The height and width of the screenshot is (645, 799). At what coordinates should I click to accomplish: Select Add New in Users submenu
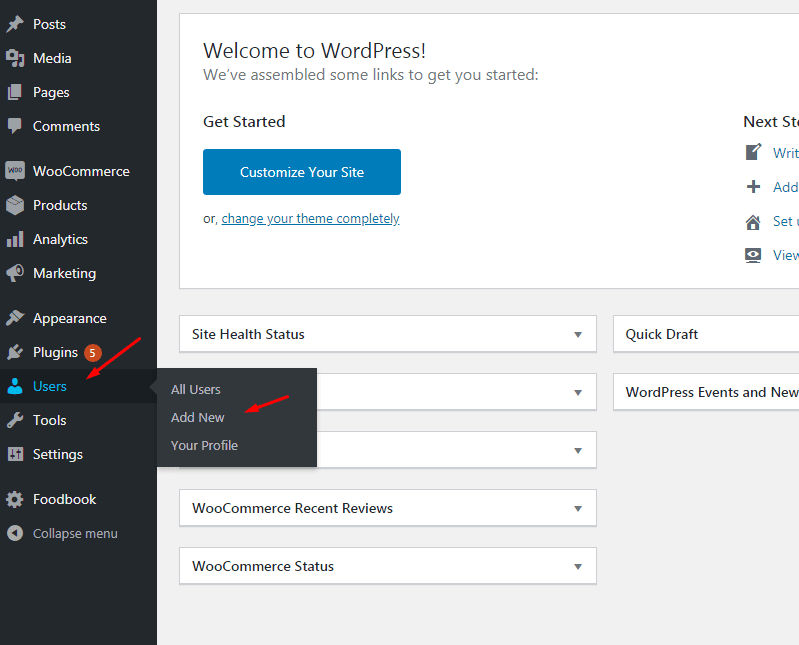coord(198,417)
